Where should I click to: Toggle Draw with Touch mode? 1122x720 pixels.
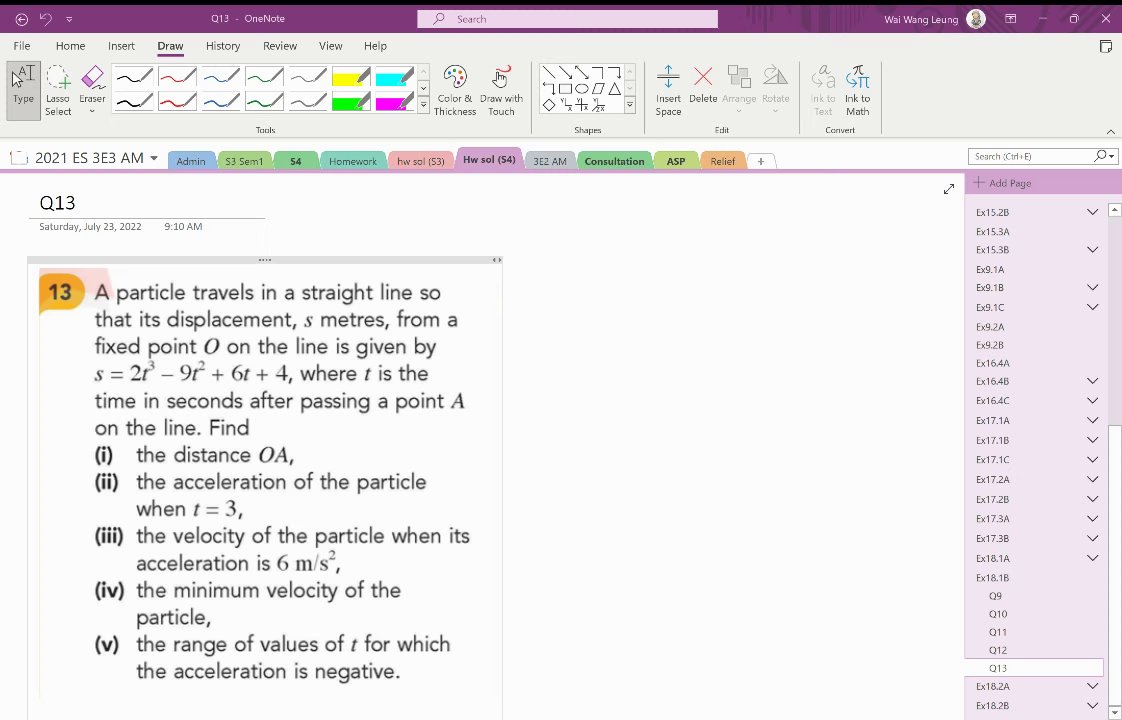(501, 90)
